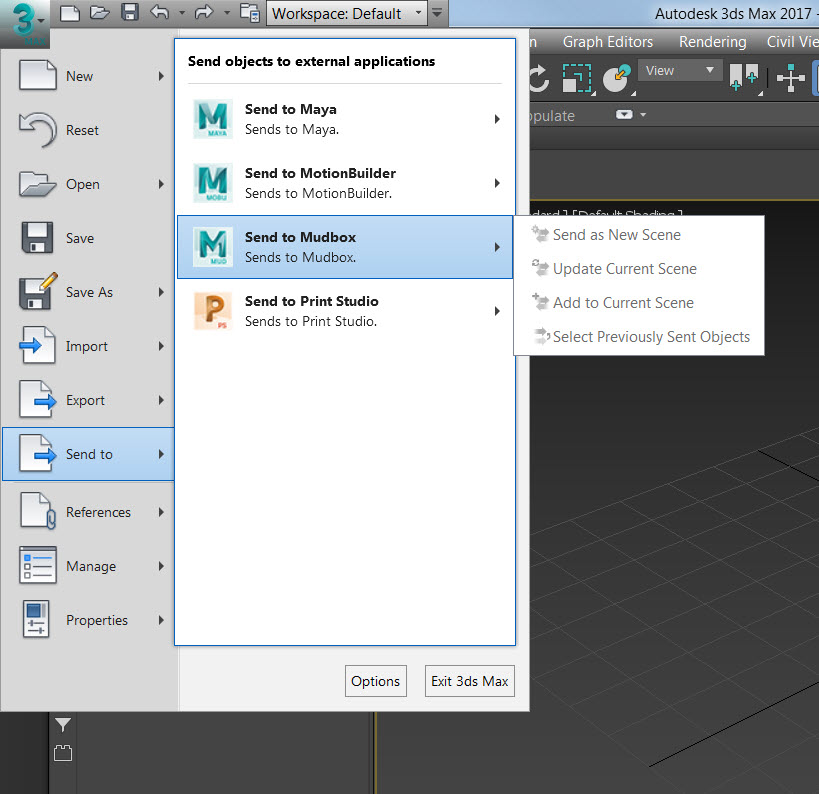Redo the action in the toolbar
819x794 pixels.
[204, 12]
